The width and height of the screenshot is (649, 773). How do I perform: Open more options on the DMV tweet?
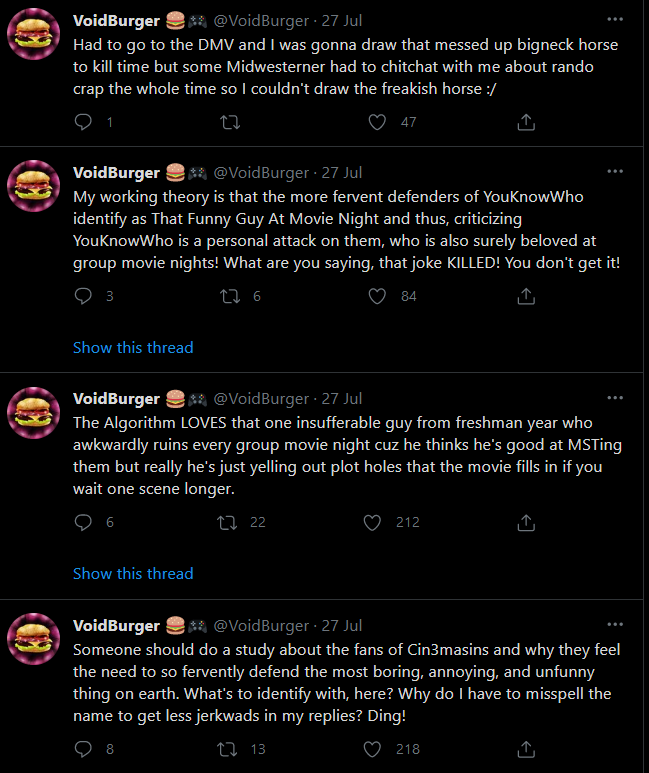tap(615, 19)
